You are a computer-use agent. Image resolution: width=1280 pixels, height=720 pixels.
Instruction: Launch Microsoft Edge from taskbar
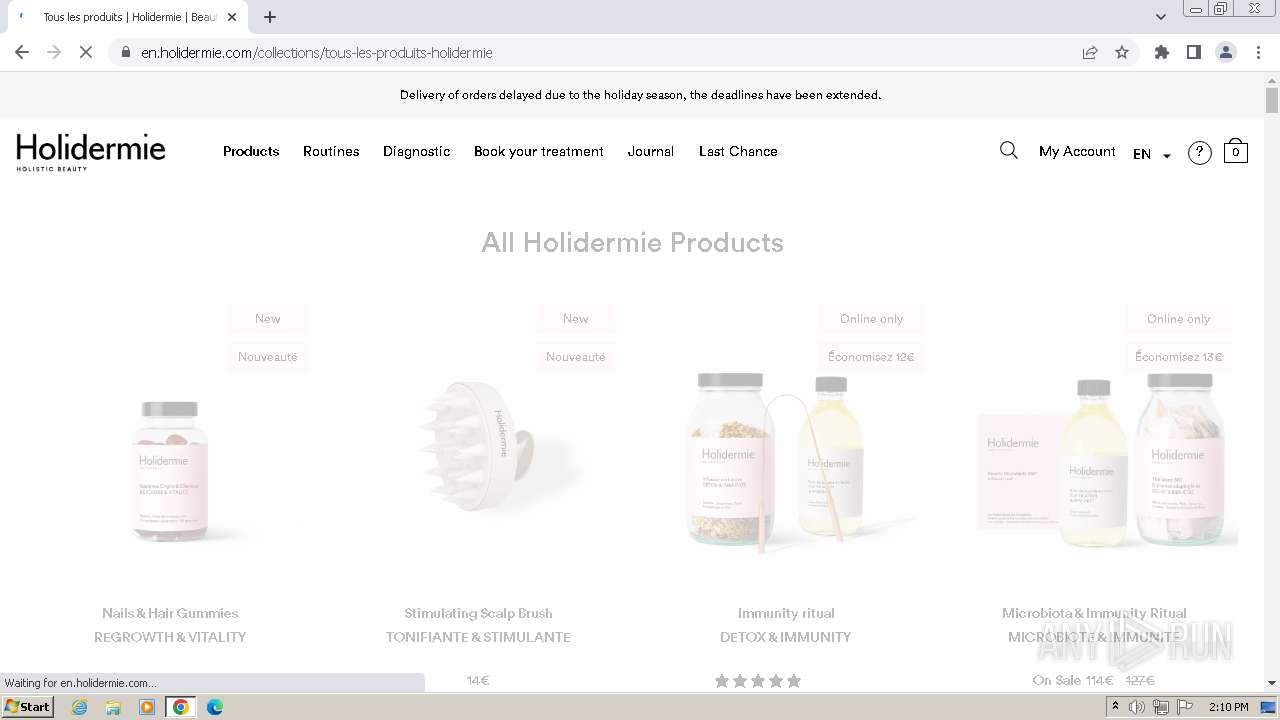(215, 707)
